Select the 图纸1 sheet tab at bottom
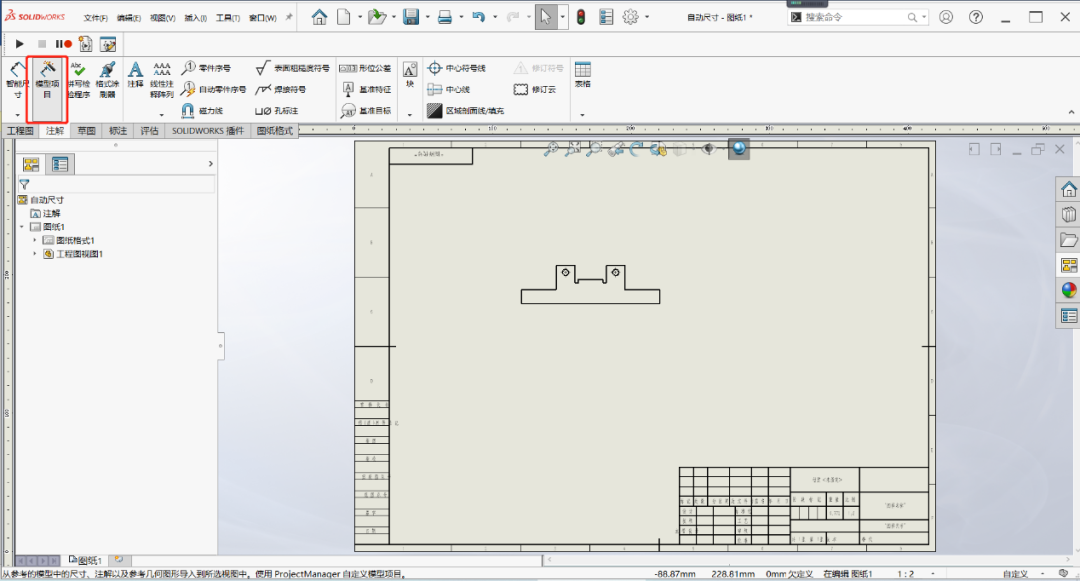Screen dimensions: 1080x581 (x=85, y=560)
